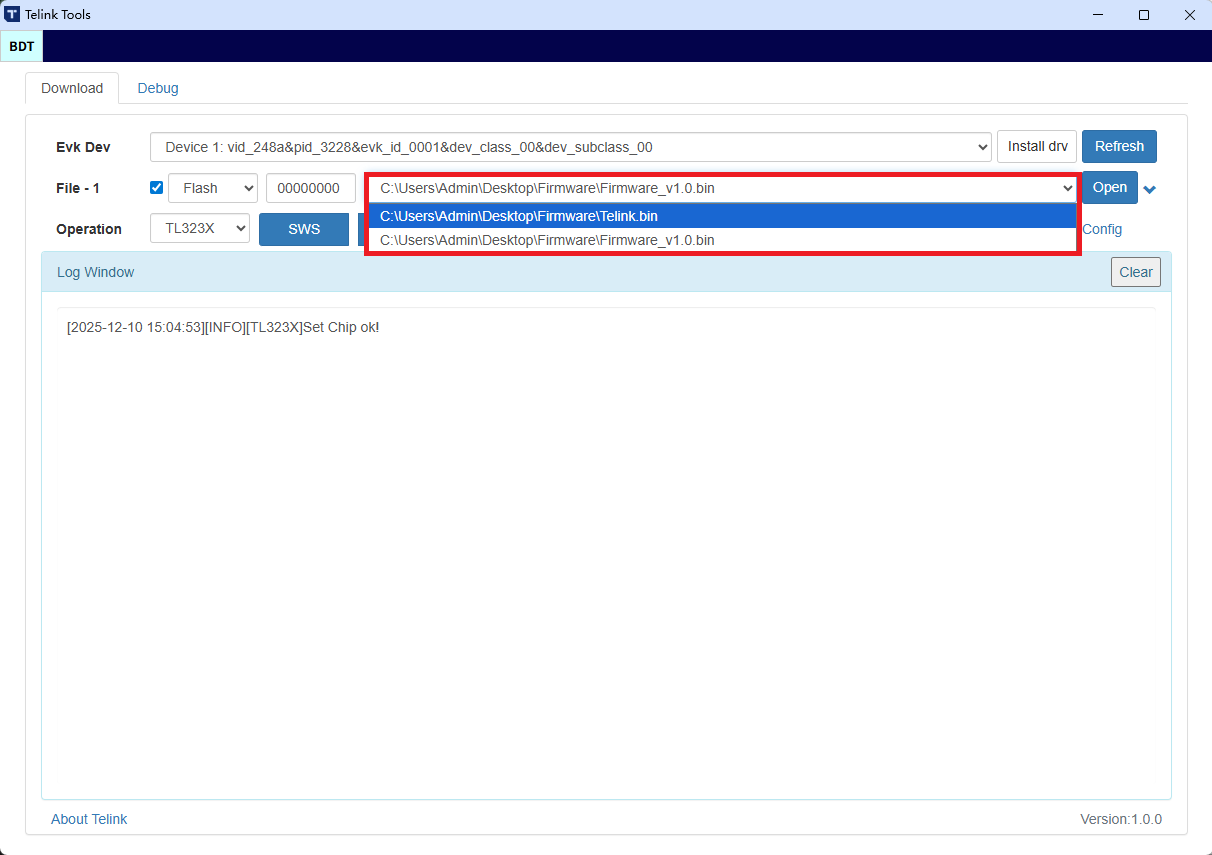Click the Open file browser button
The image size is (1212, 855).
(1109, 188)
